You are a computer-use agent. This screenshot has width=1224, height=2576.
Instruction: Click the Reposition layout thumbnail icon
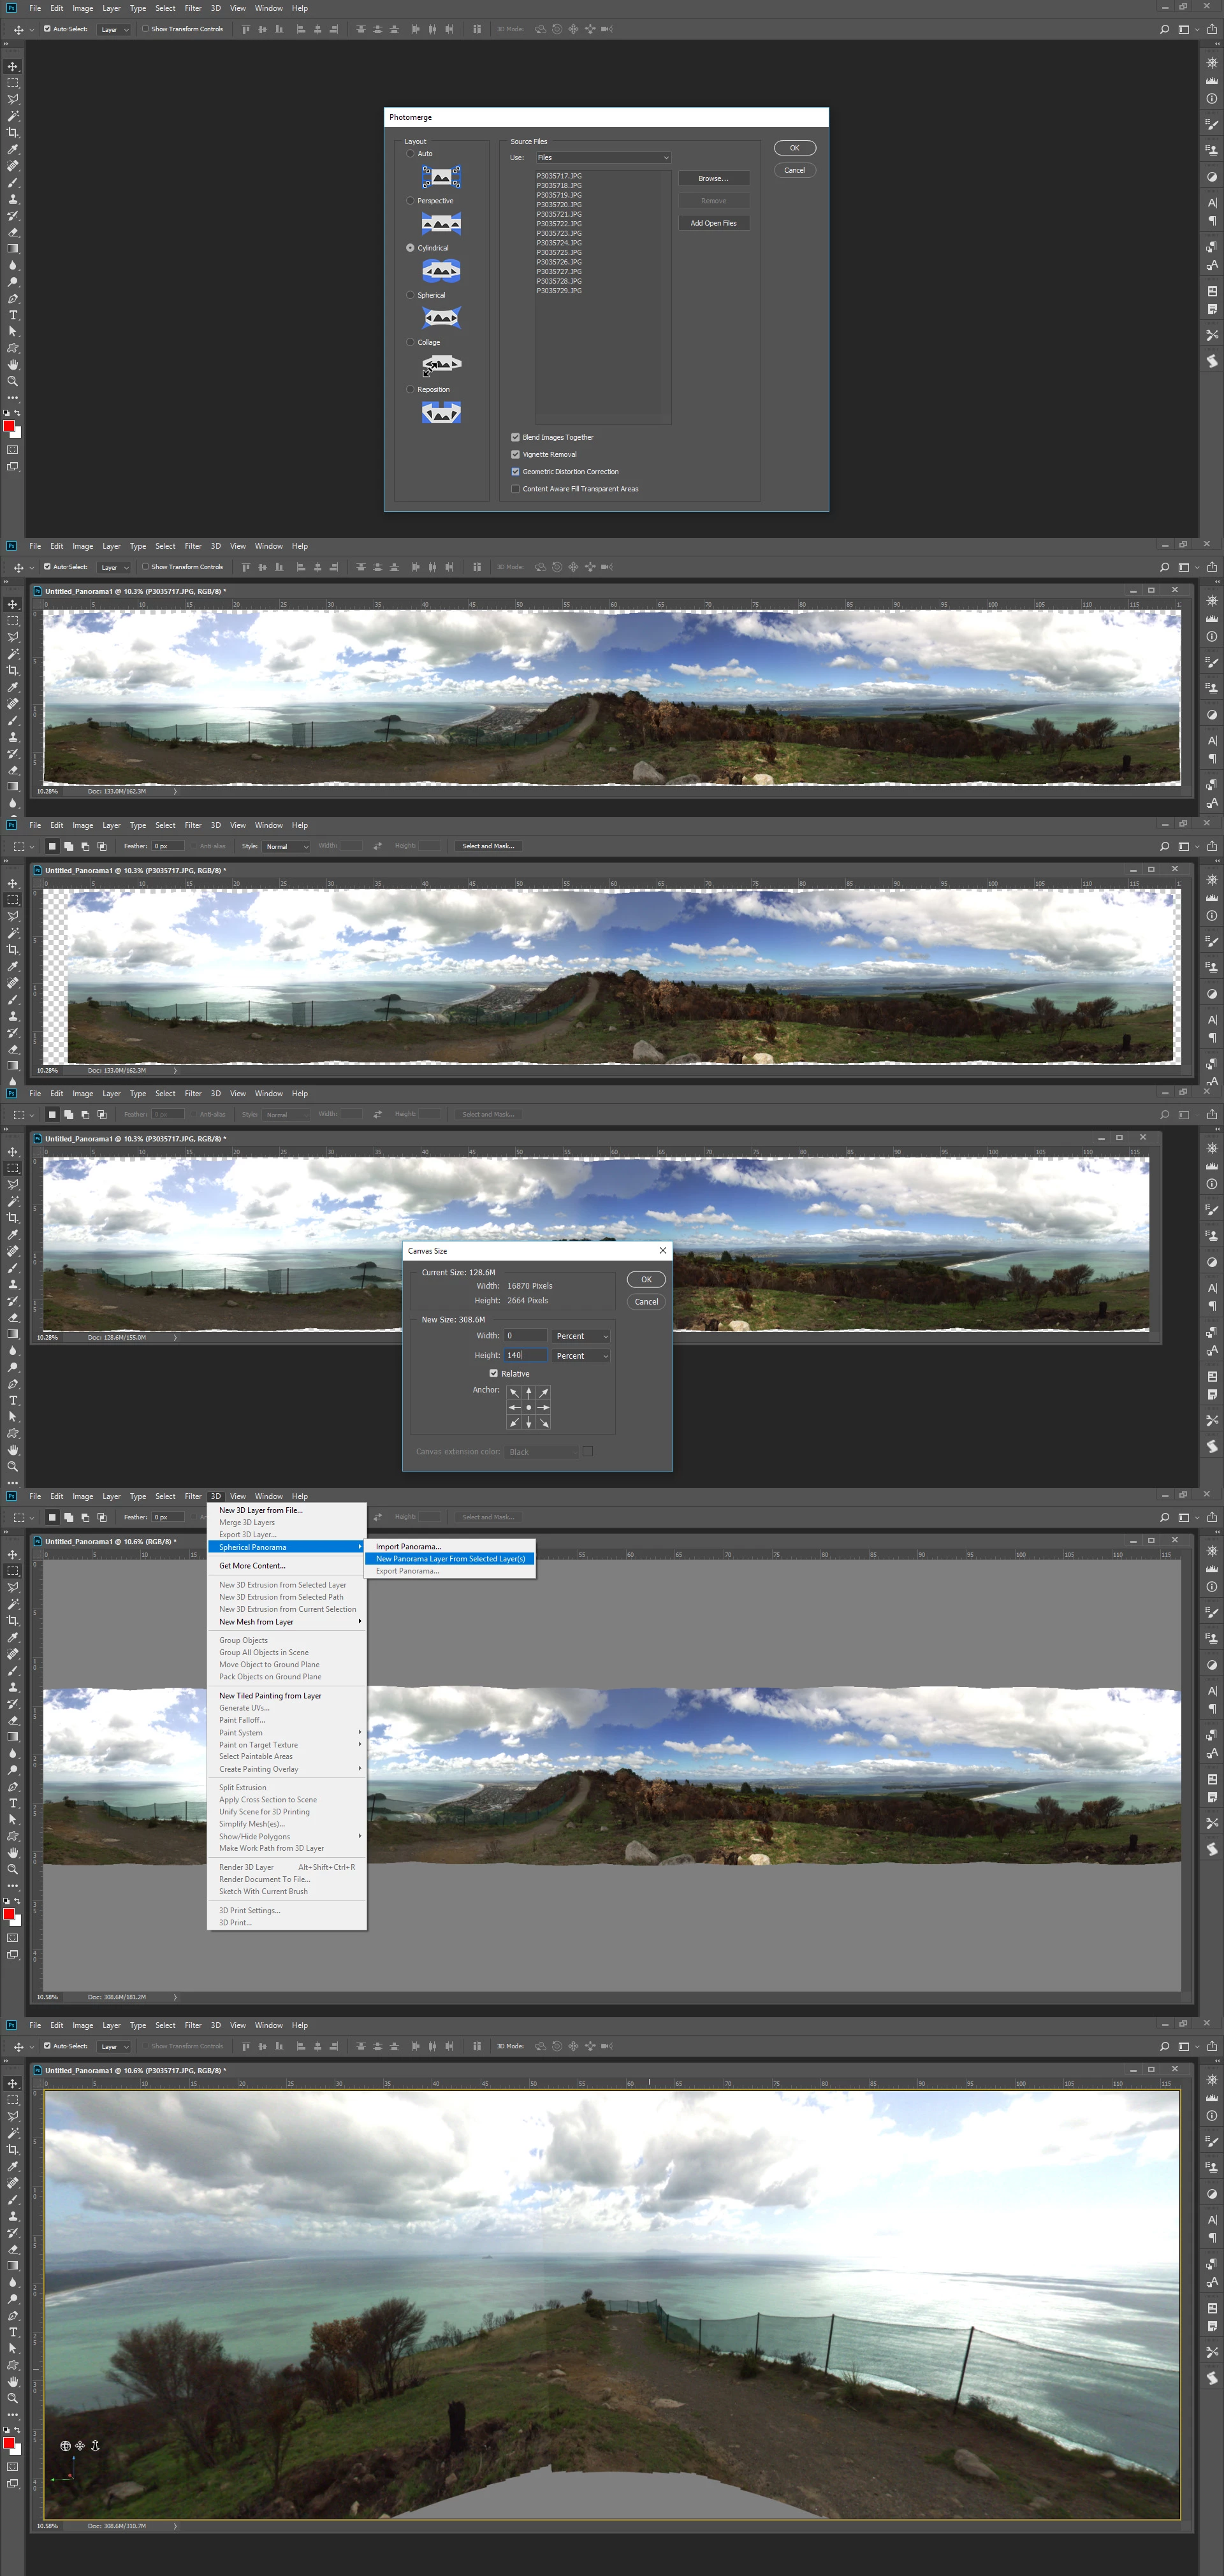[x=441, y=412]
